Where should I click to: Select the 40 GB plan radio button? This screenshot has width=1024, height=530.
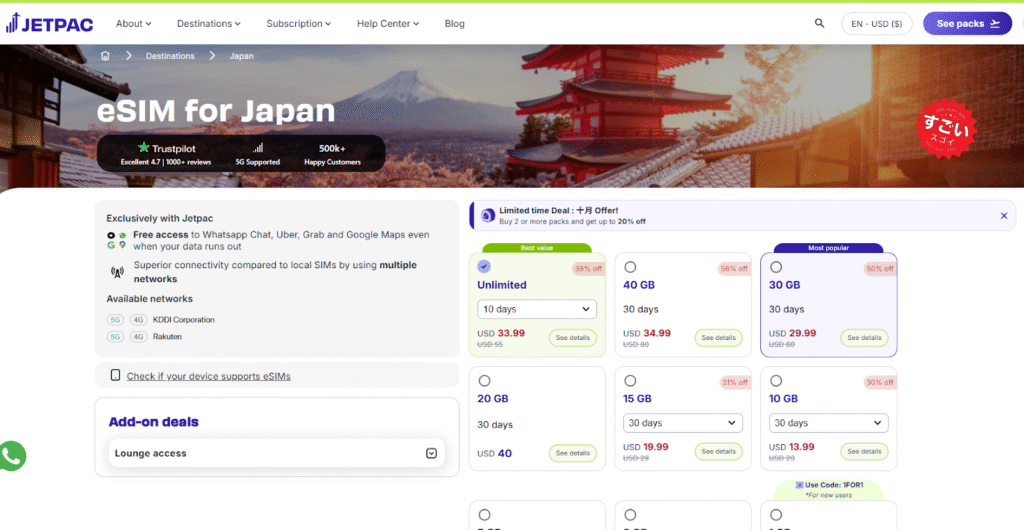click(630, 267)
